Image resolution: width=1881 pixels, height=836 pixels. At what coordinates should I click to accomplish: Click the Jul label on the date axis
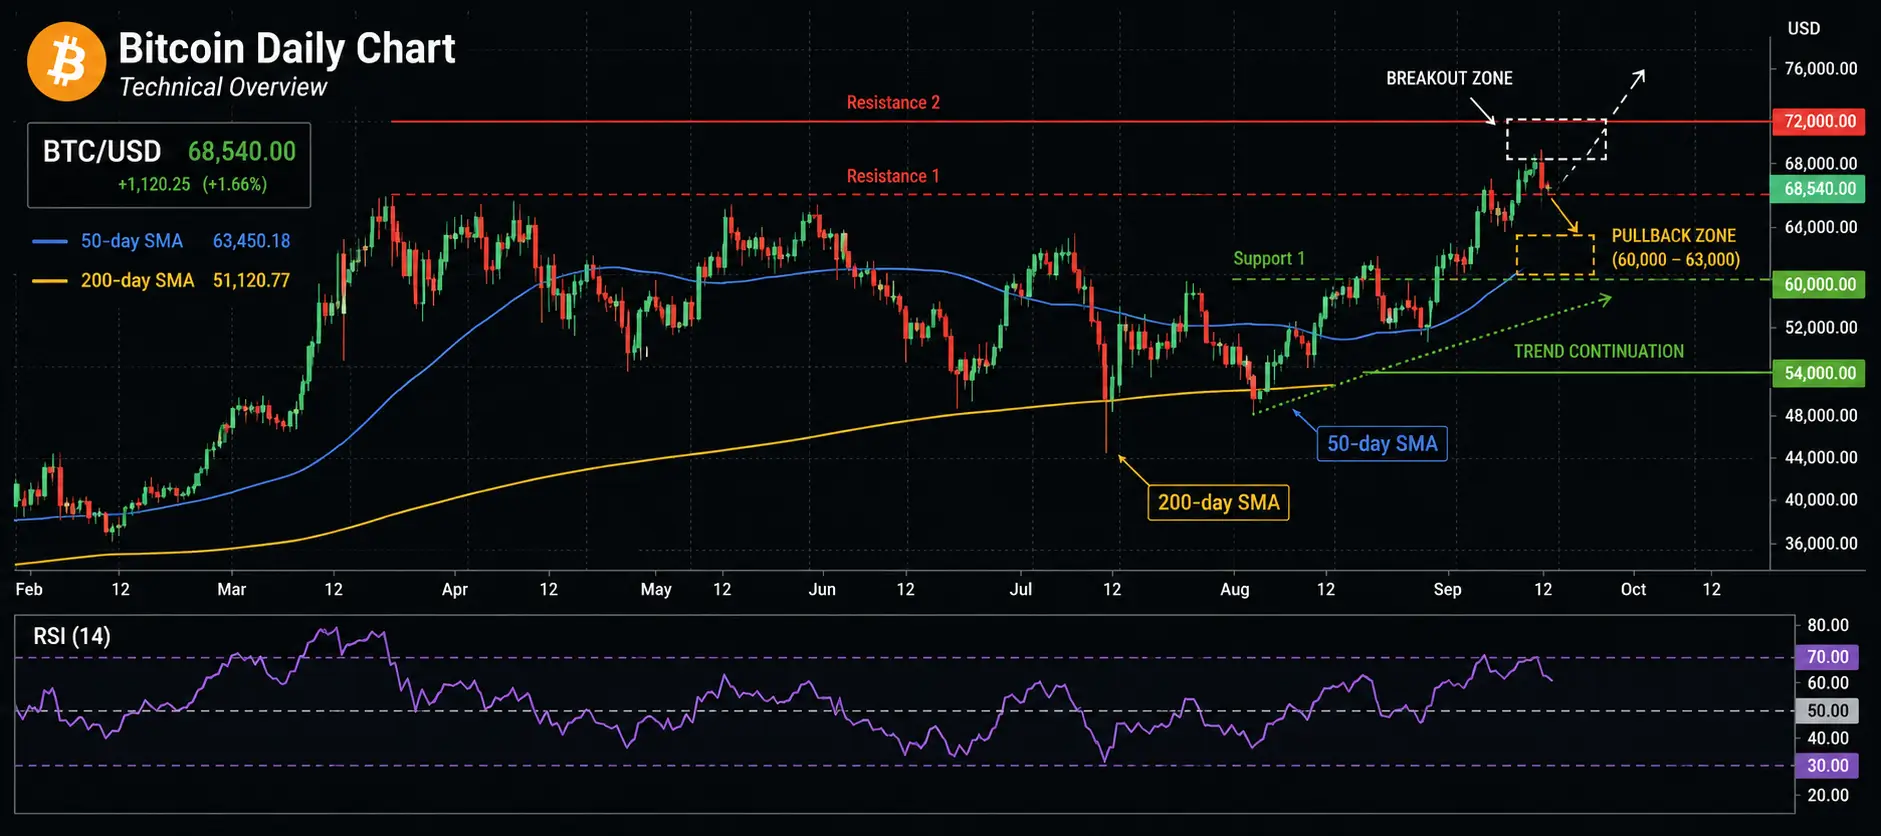pyautogui.click(x=1021, y=589)
